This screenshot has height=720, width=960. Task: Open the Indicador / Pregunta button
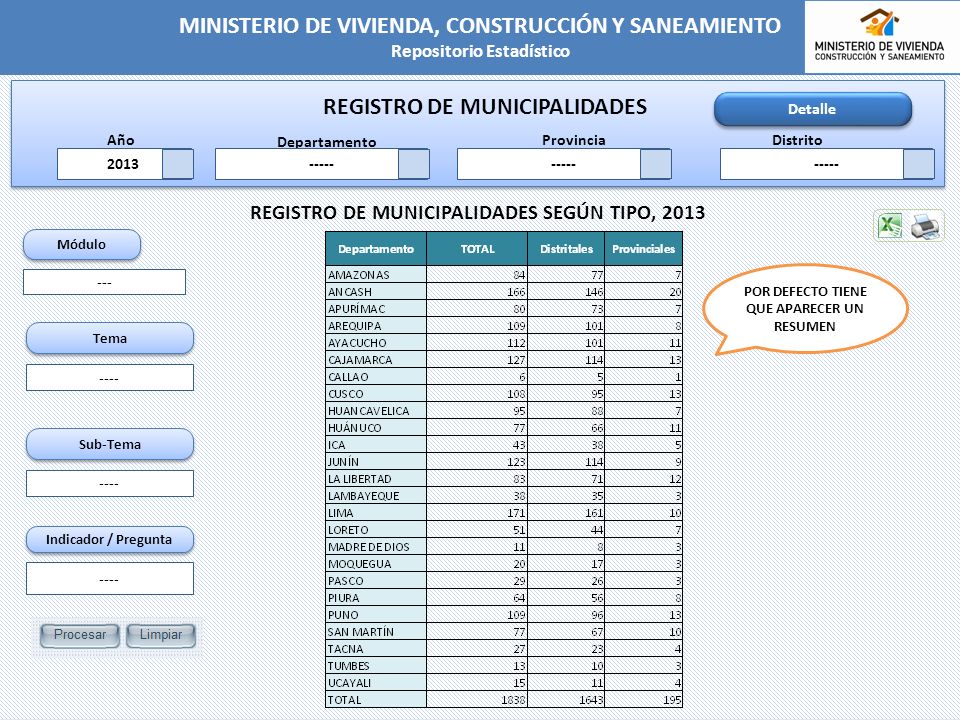click(x=110, y=539)
